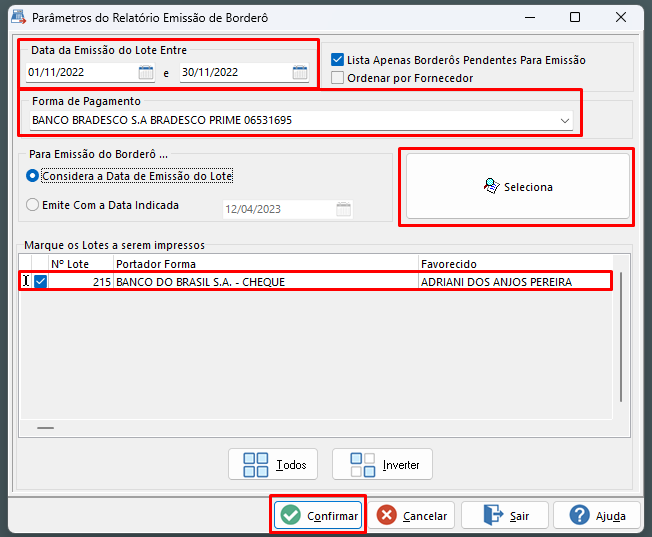652x537 pixels.
Task: Click the application icon in title bar
Action: point(18,17)
